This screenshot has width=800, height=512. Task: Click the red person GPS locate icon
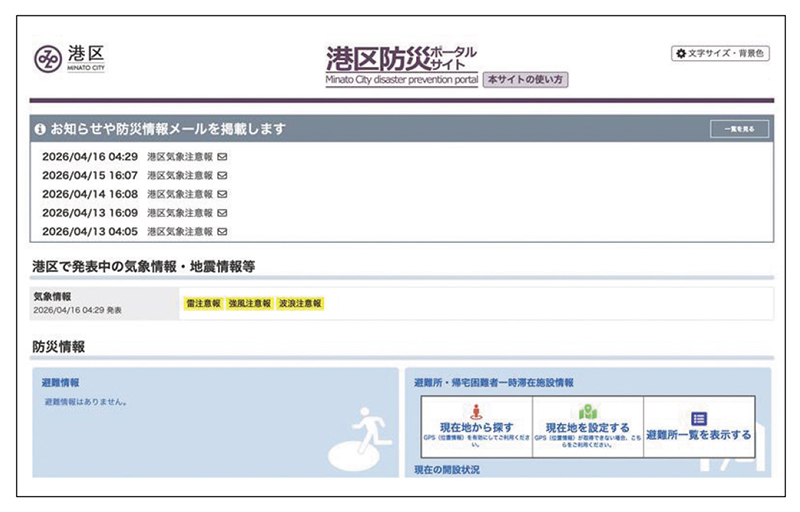click(x=476, y=411)
